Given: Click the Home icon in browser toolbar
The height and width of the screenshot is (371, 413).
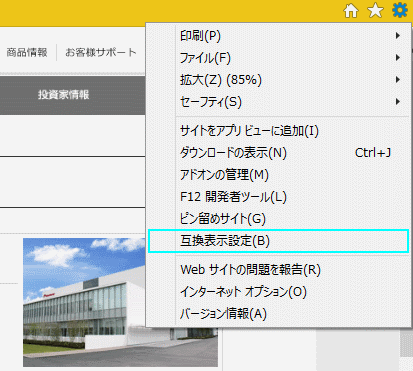Looking at the screenshot, I should click(351, 11).
